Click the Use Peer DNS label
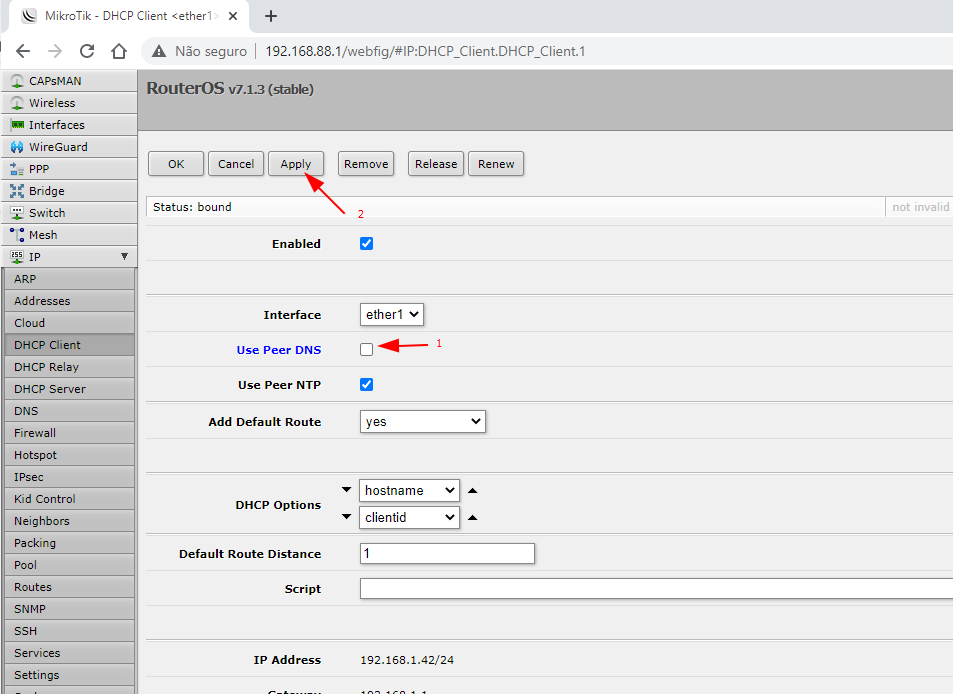Screen dimensions: 953x694 point(279,349)
